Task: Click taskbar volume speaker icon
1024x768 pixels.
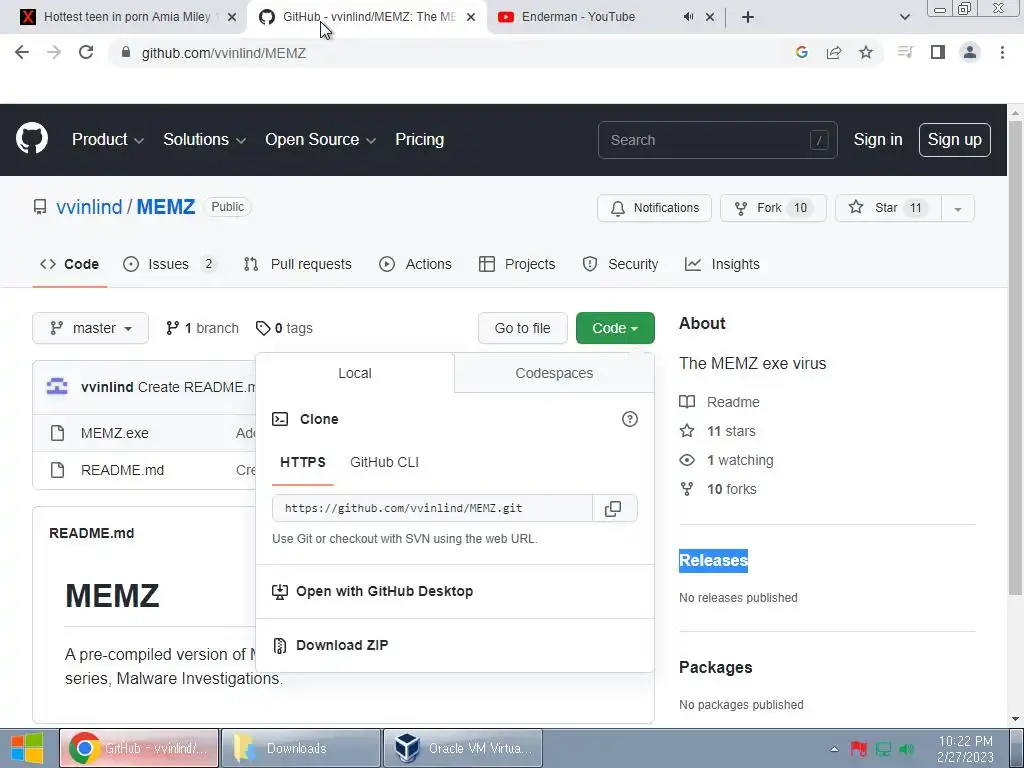Action: 906,749
